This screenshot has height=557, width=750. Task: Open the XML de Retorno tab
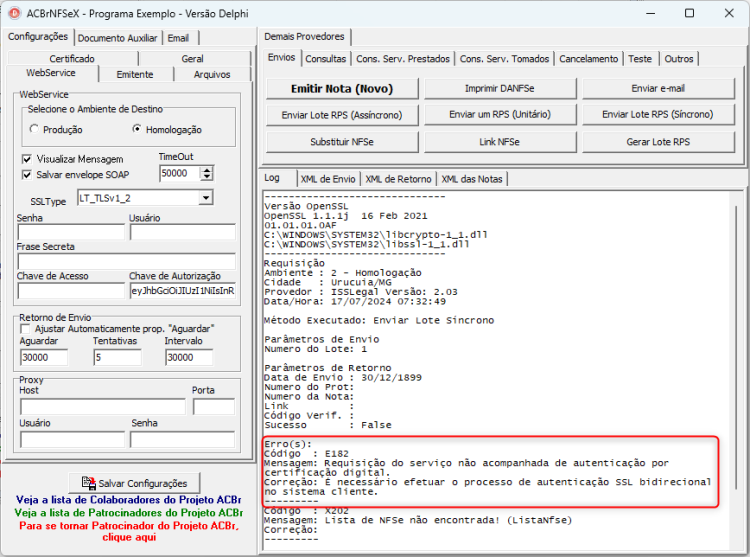pos(398,179)
